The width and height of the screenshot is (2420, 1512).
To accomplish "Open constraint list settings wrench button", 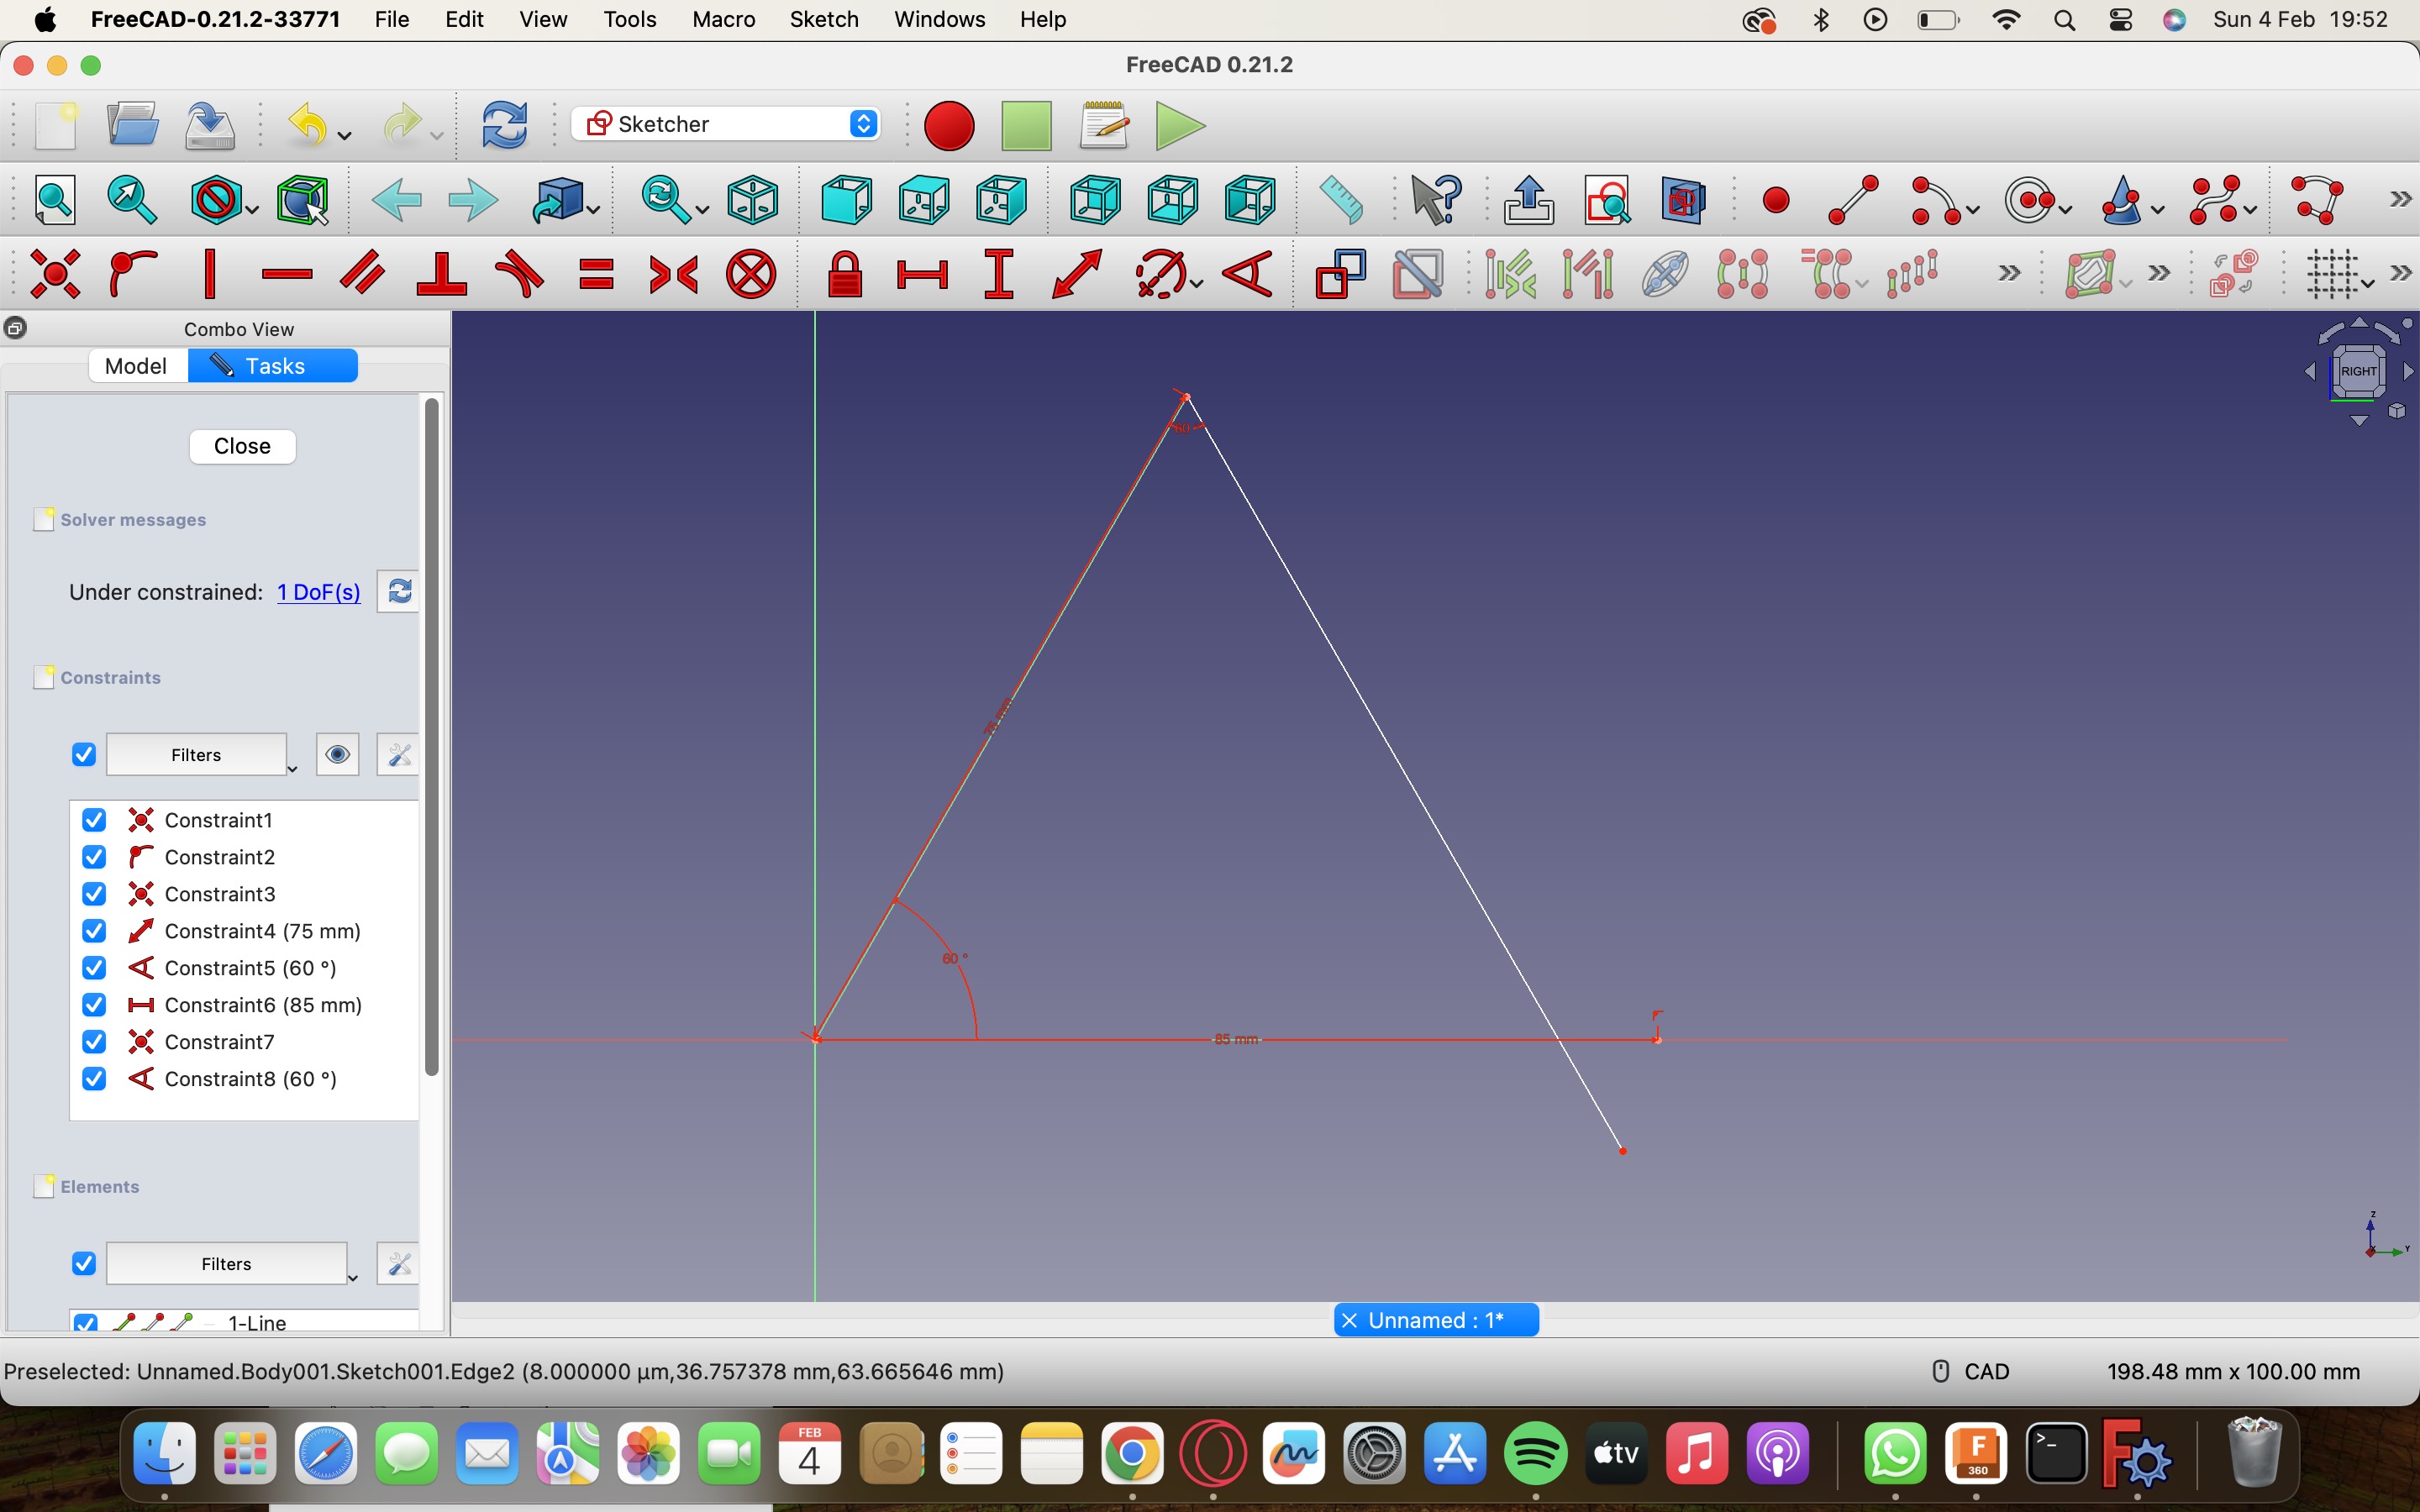I will tap(398, 754).
